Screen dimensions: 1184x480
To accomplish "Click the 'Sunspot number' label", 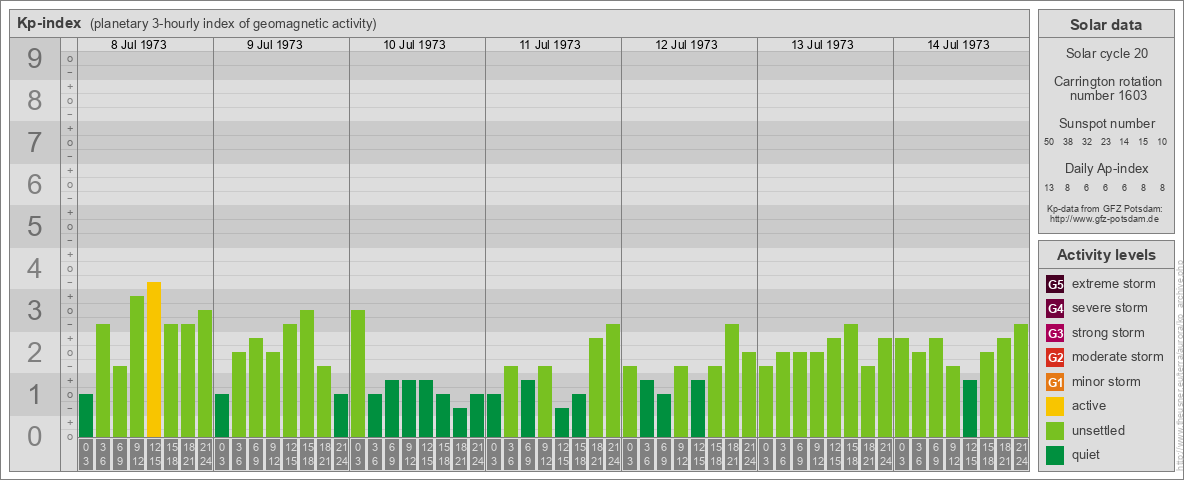I will click(1106, 124).
